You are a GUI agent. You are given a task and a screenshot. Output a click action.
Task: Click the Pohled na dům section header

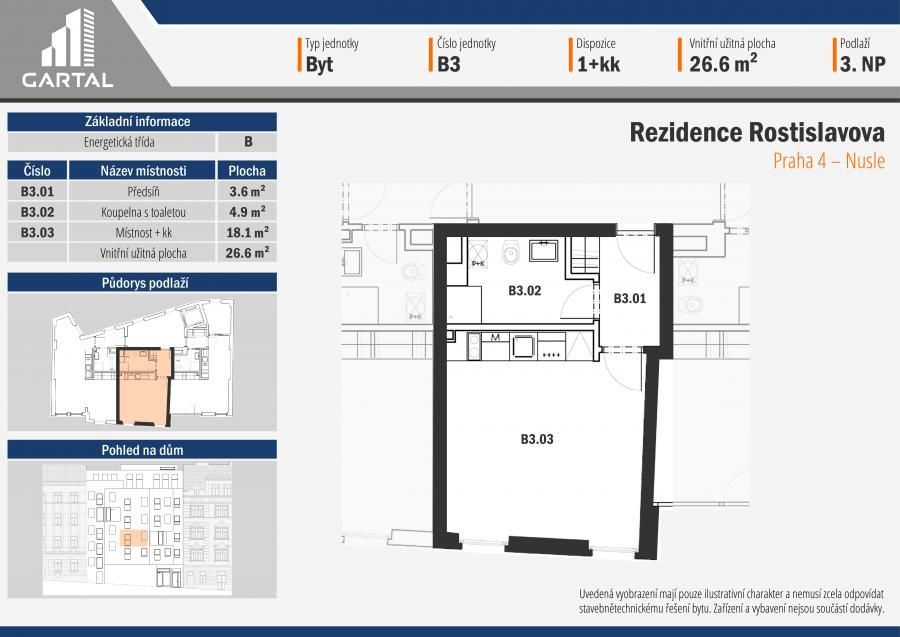(141, 449)
